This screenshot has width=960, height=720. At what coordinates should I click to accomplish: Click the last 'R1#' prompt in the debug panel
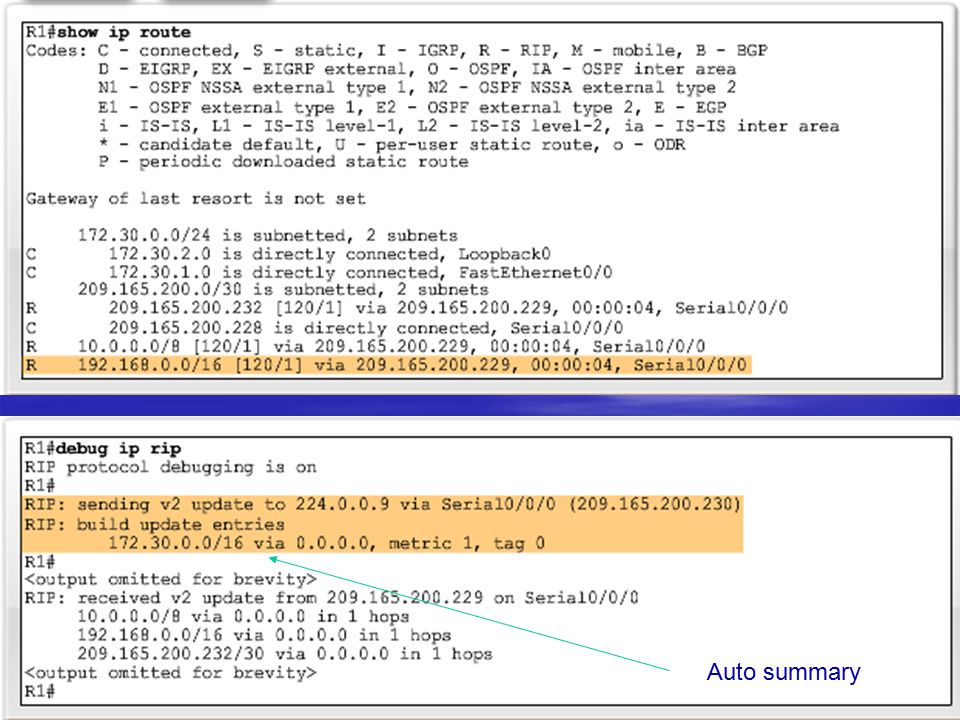tap(40, 691)
